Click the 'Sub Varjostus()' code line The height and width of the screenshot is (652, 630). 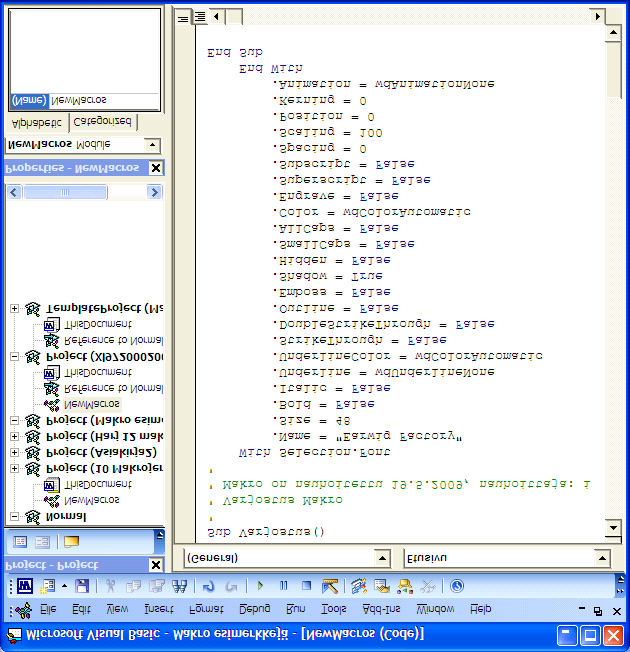[266, 532]
